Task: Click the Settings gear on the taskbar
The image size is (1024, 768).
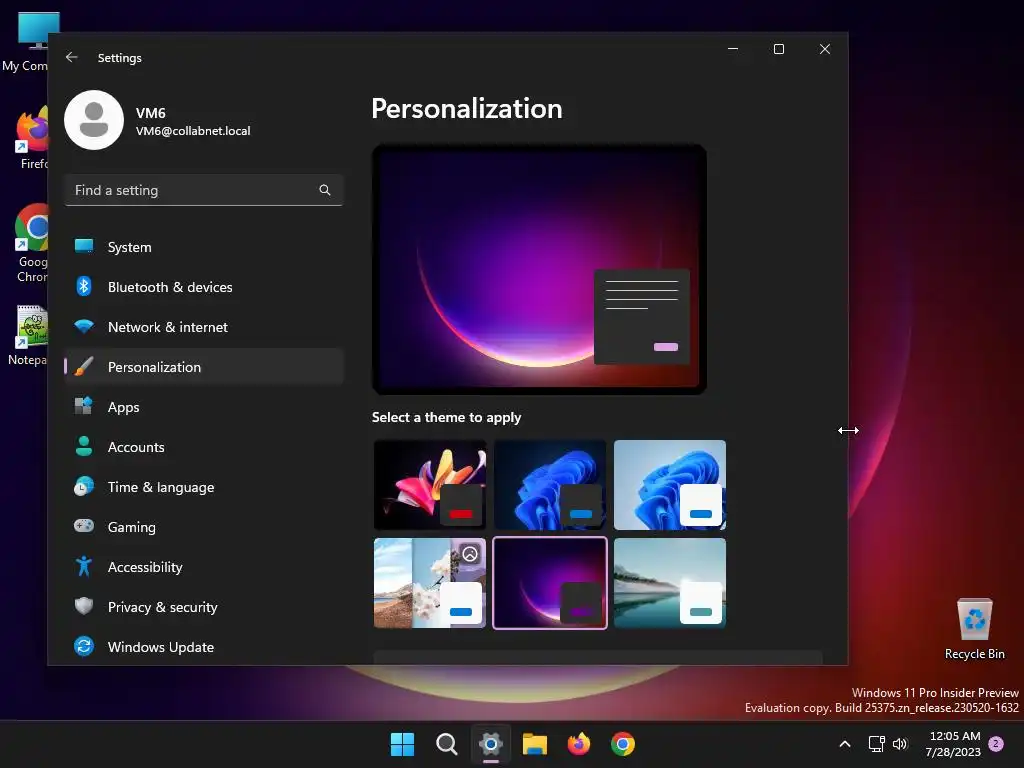Action: click(x=490, y=744)
